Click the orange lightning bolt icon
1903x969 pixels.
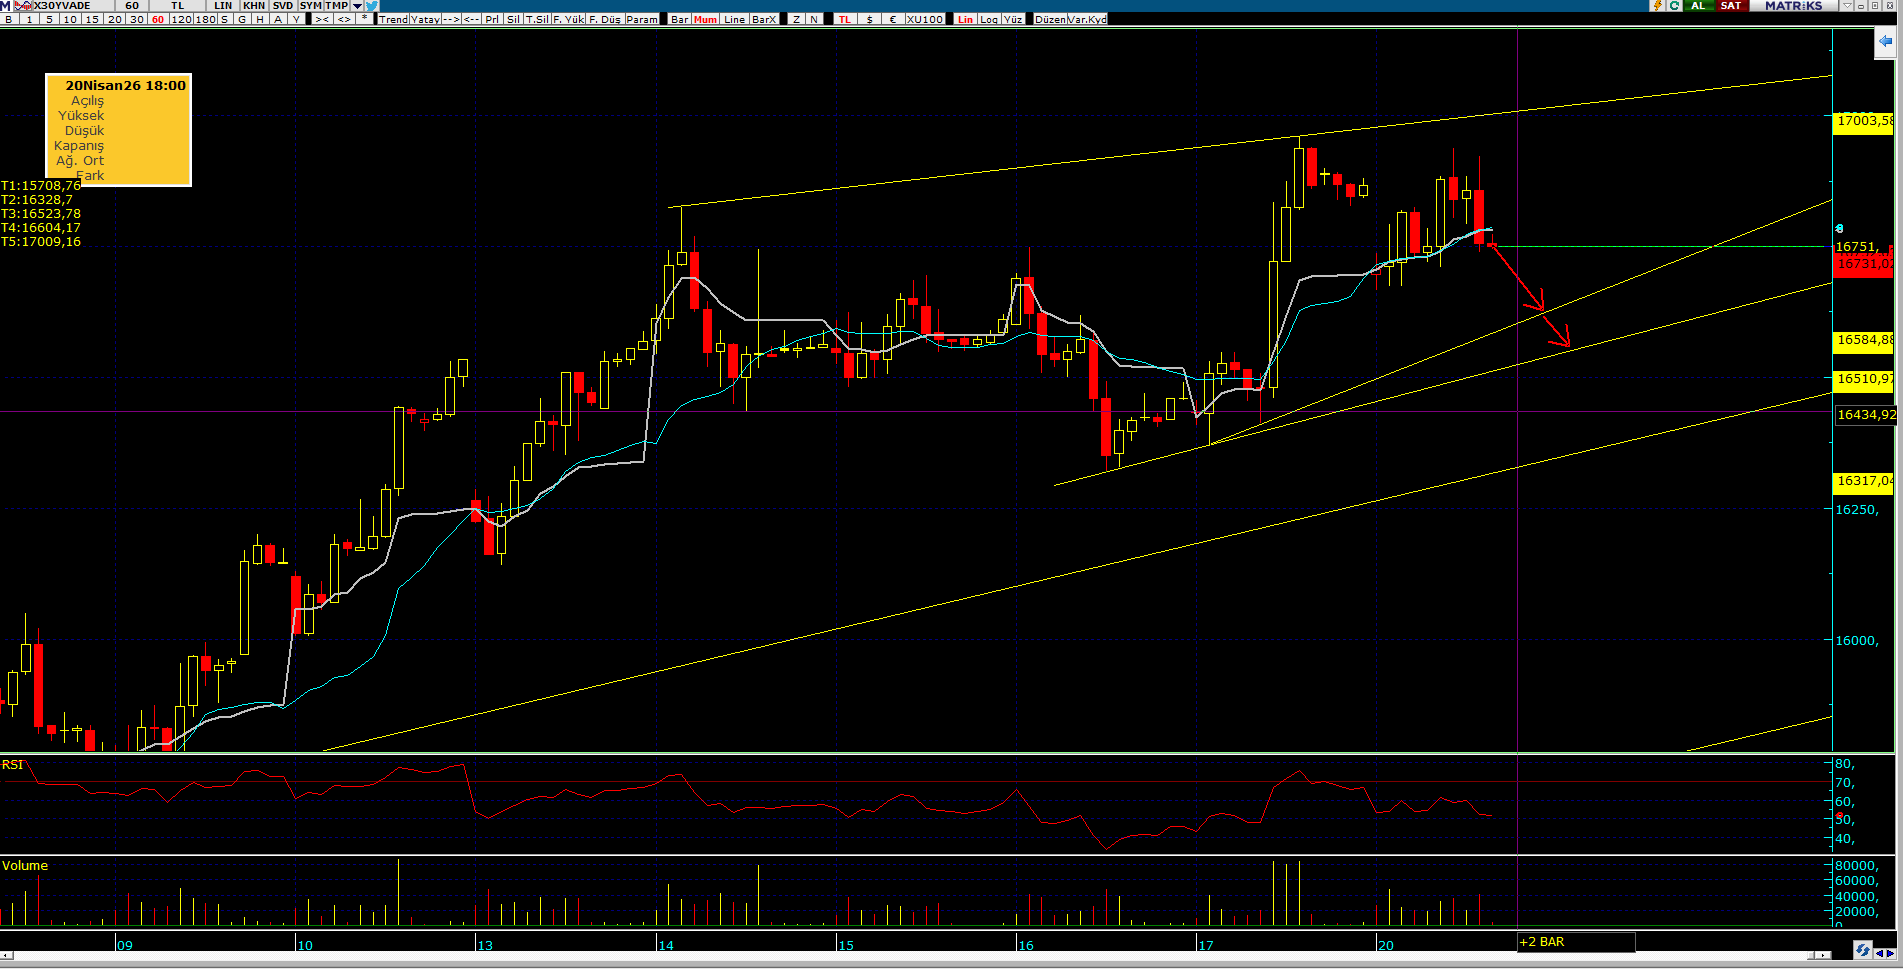coord(1657,6)
